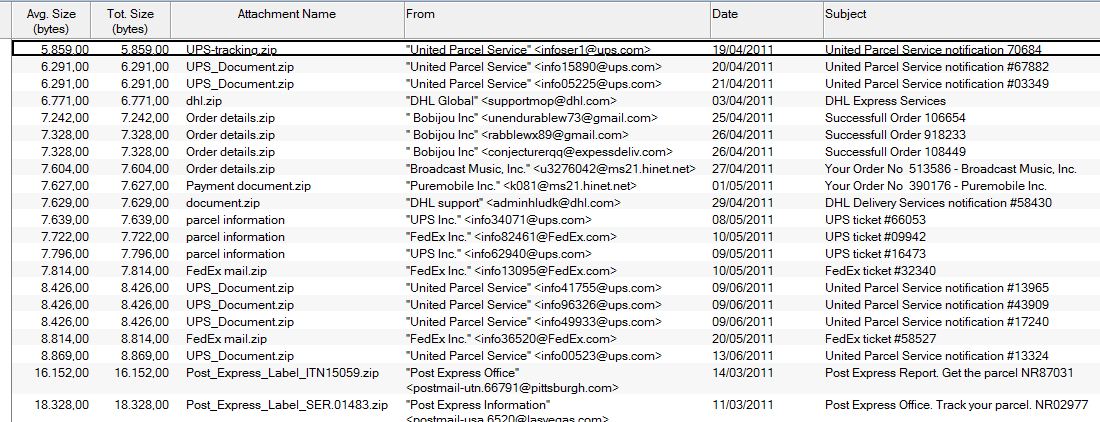The width and height of the screenshot is (1100, 422).
Task: Click the date 13/06/2011
Action: (x=742, y=355)
